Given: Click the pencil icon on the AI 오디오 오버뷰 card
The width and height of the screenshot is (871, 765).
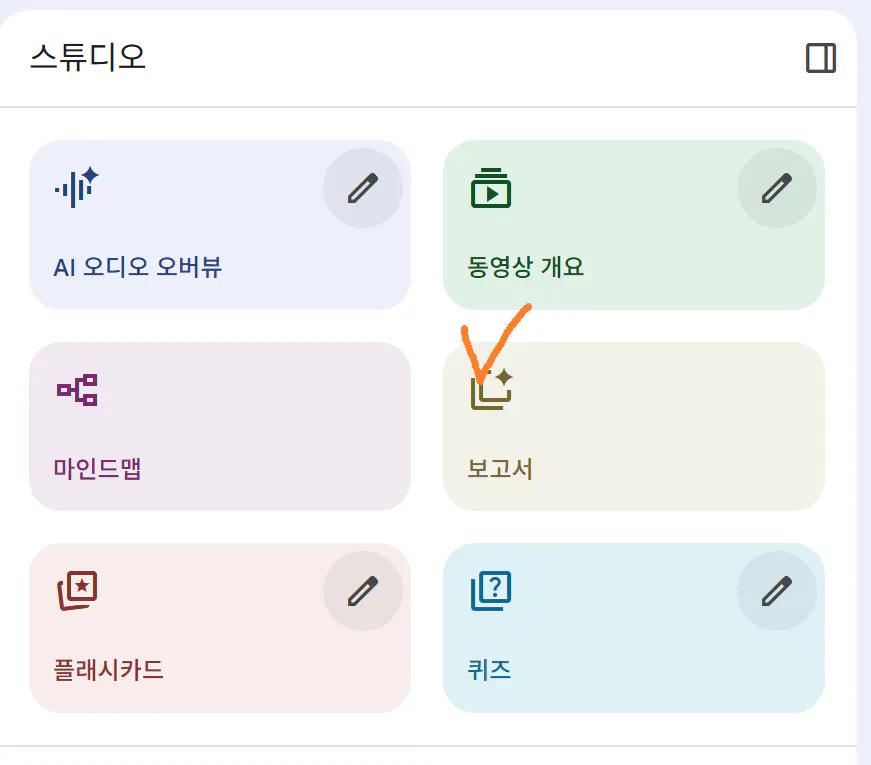Looking at the screenshot, I should [363, 187].
